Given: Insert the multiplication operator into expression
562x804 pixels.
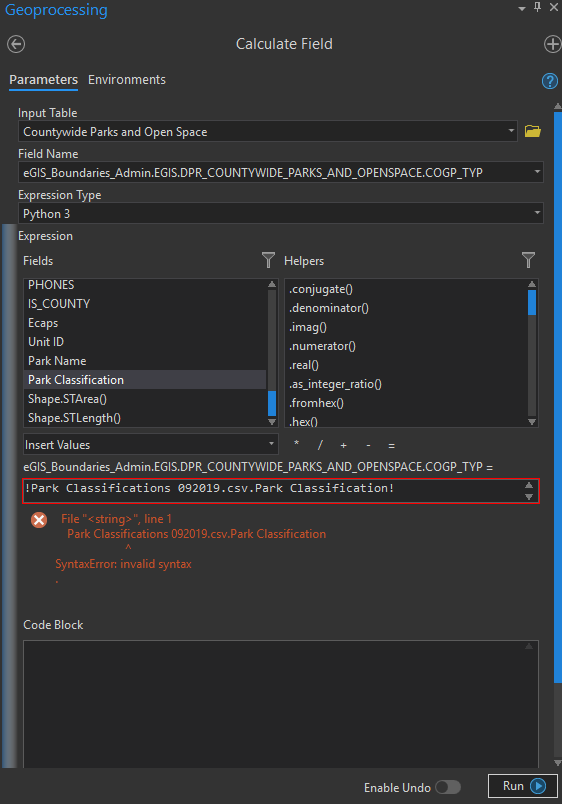Looking at the screenshot, I should tap(296, 444).
